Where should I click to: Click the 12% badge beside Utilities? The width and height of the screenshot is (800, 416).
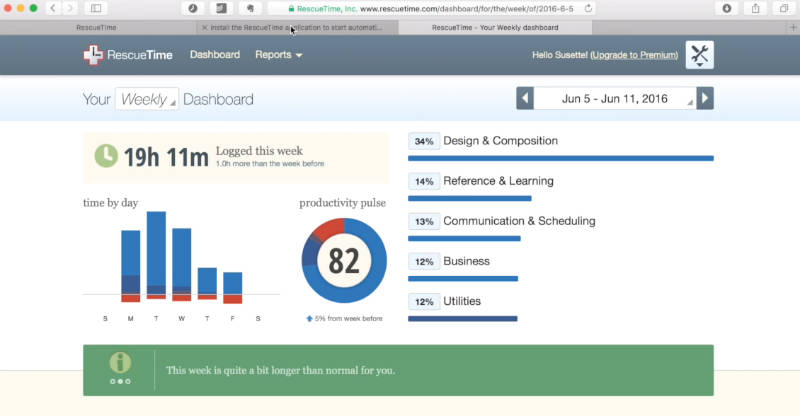(424, 302)
